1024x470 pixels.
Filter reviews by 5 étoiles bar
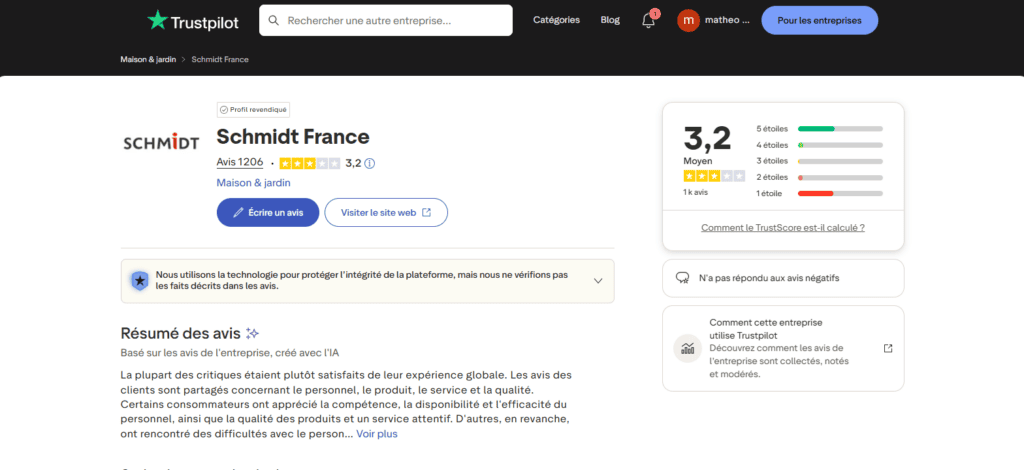[840, 129]
